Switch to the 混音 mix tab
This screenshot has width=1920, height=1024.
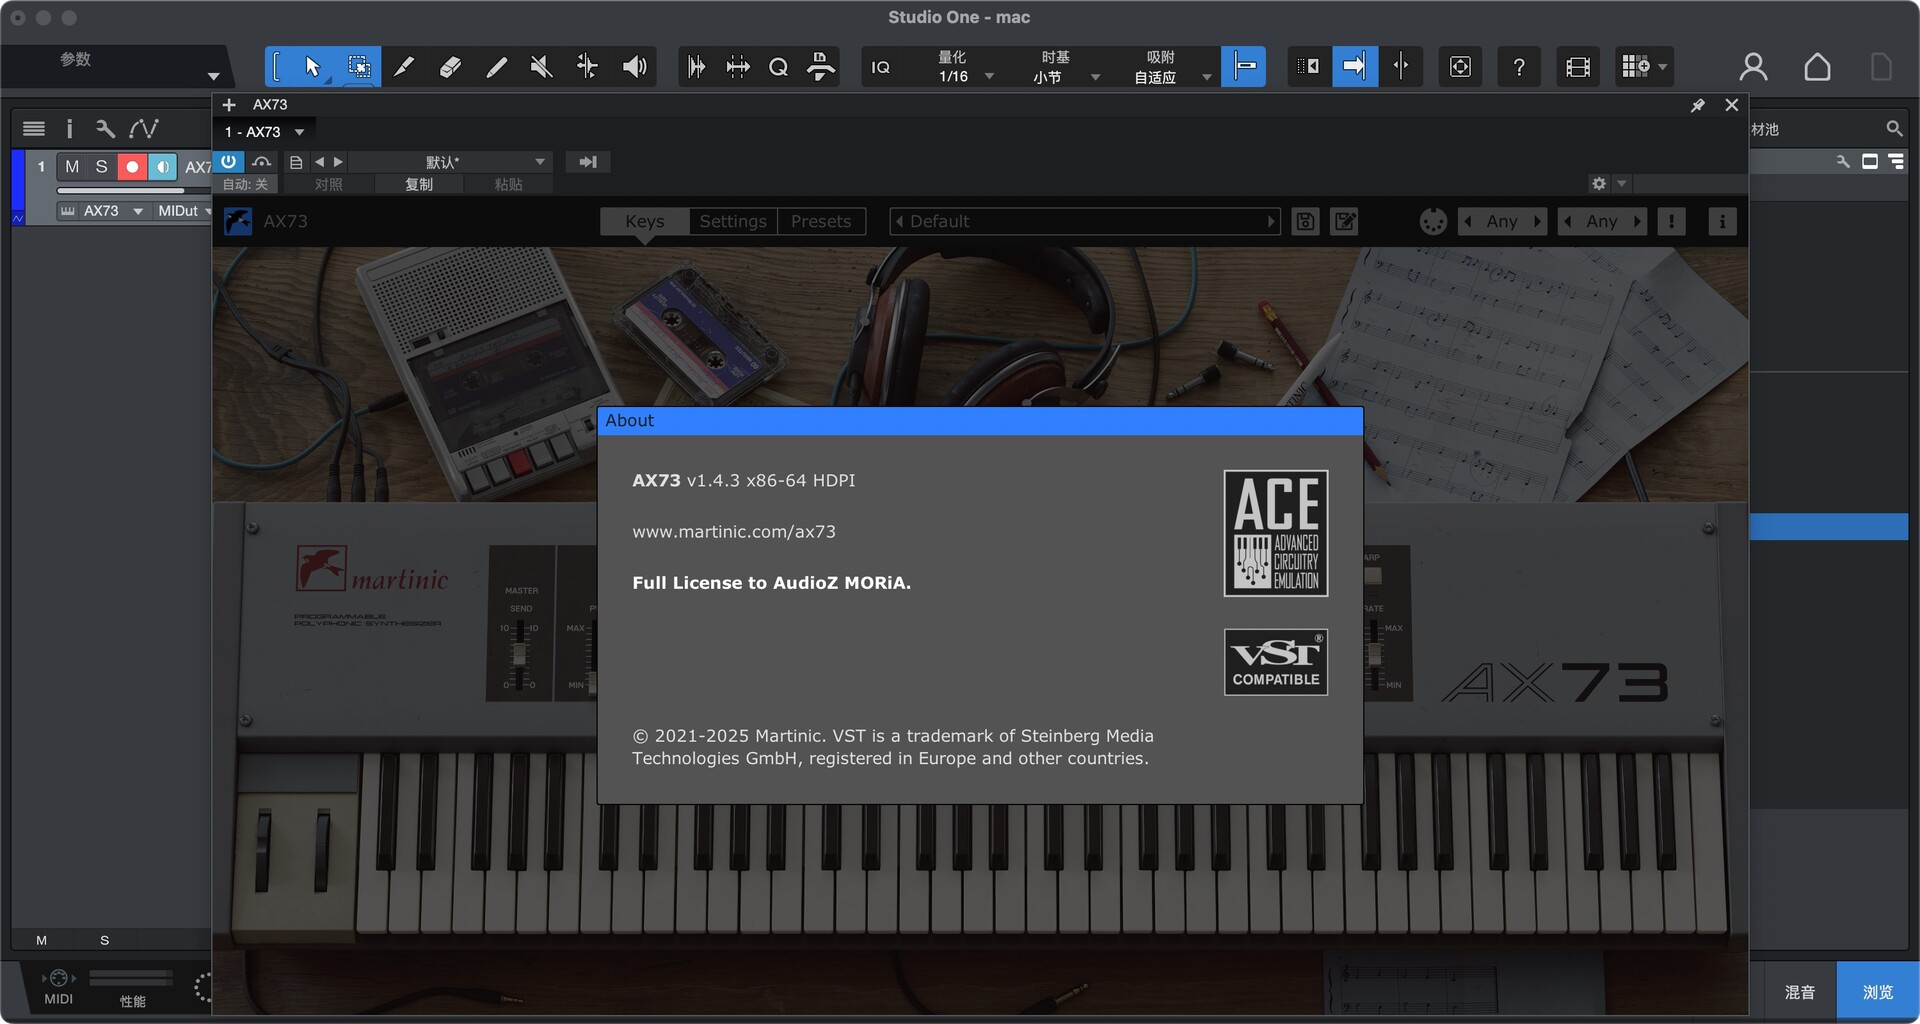1800,992
